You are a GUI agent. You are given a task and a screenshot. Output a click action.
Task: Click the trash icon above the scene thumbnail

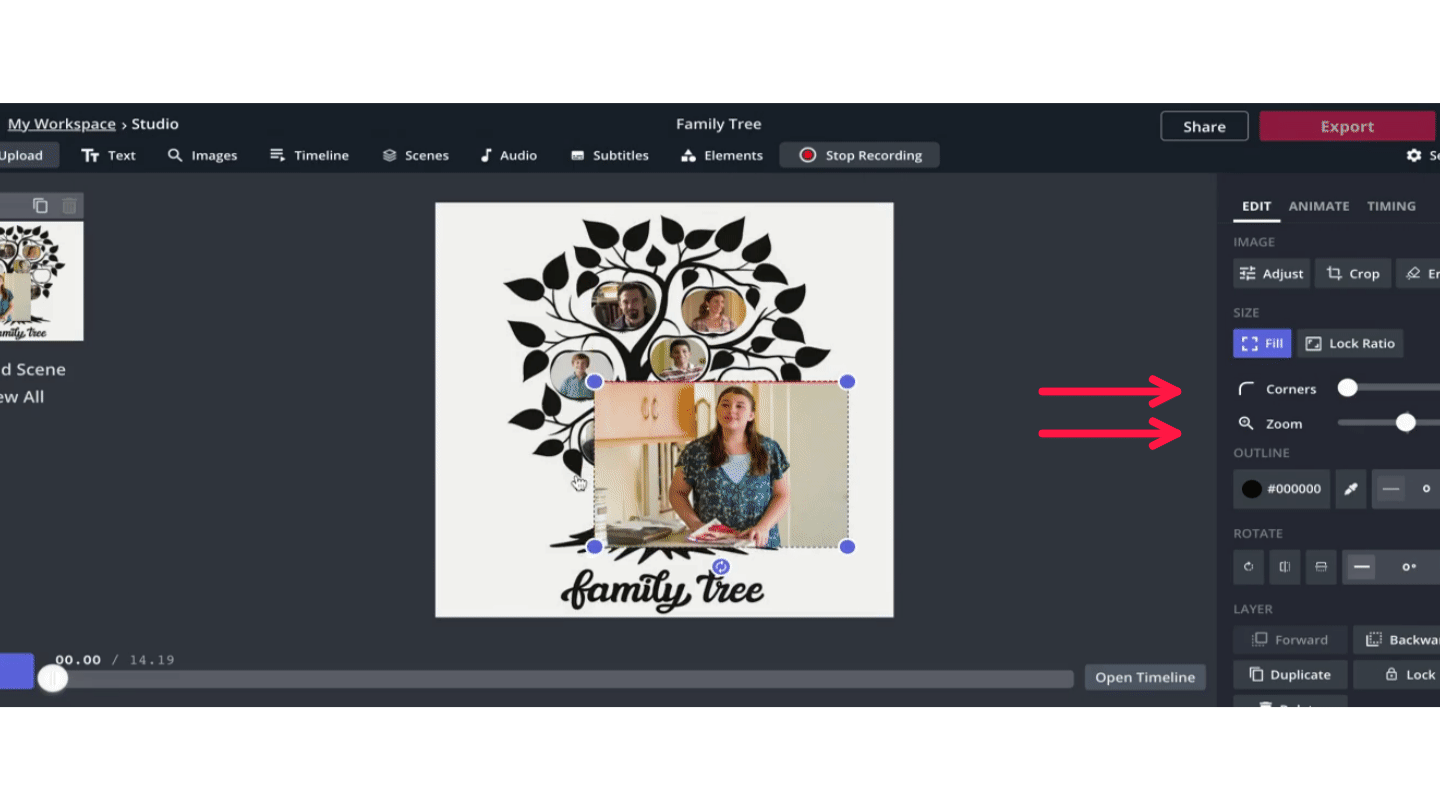69,206
